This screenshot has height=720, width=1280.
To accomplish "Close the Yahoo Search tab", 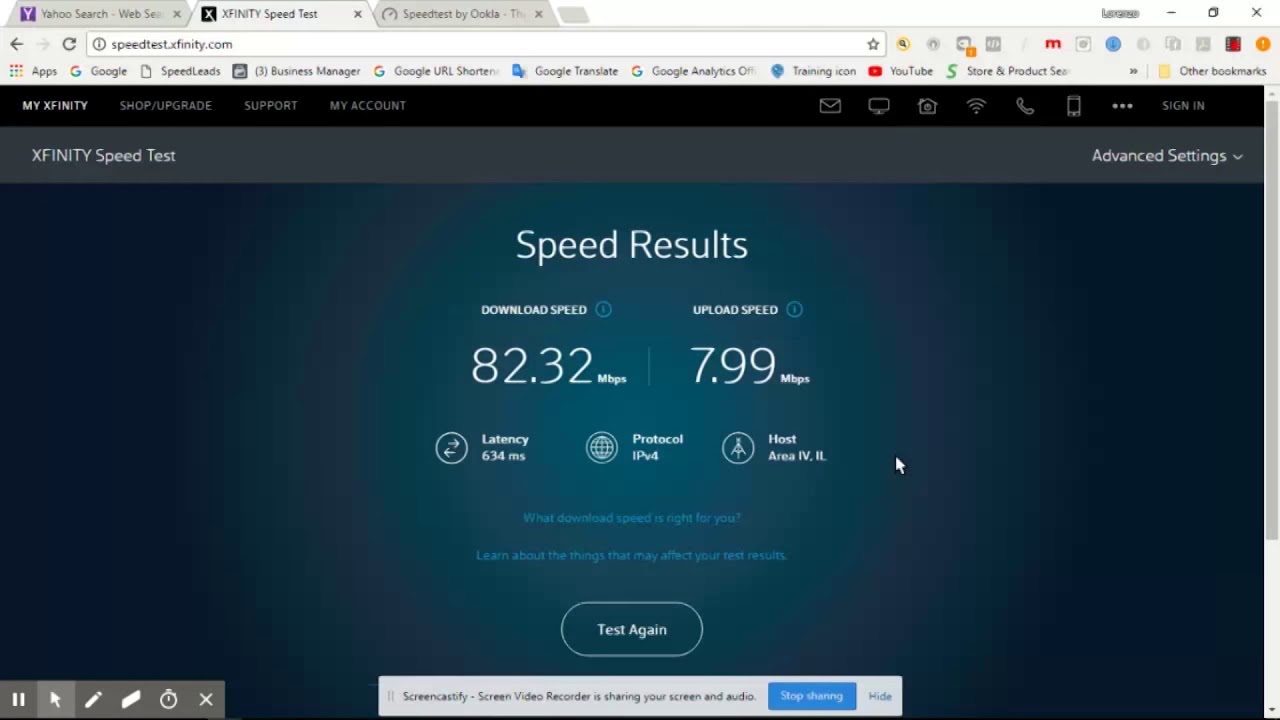I will (x=177, y=14).
